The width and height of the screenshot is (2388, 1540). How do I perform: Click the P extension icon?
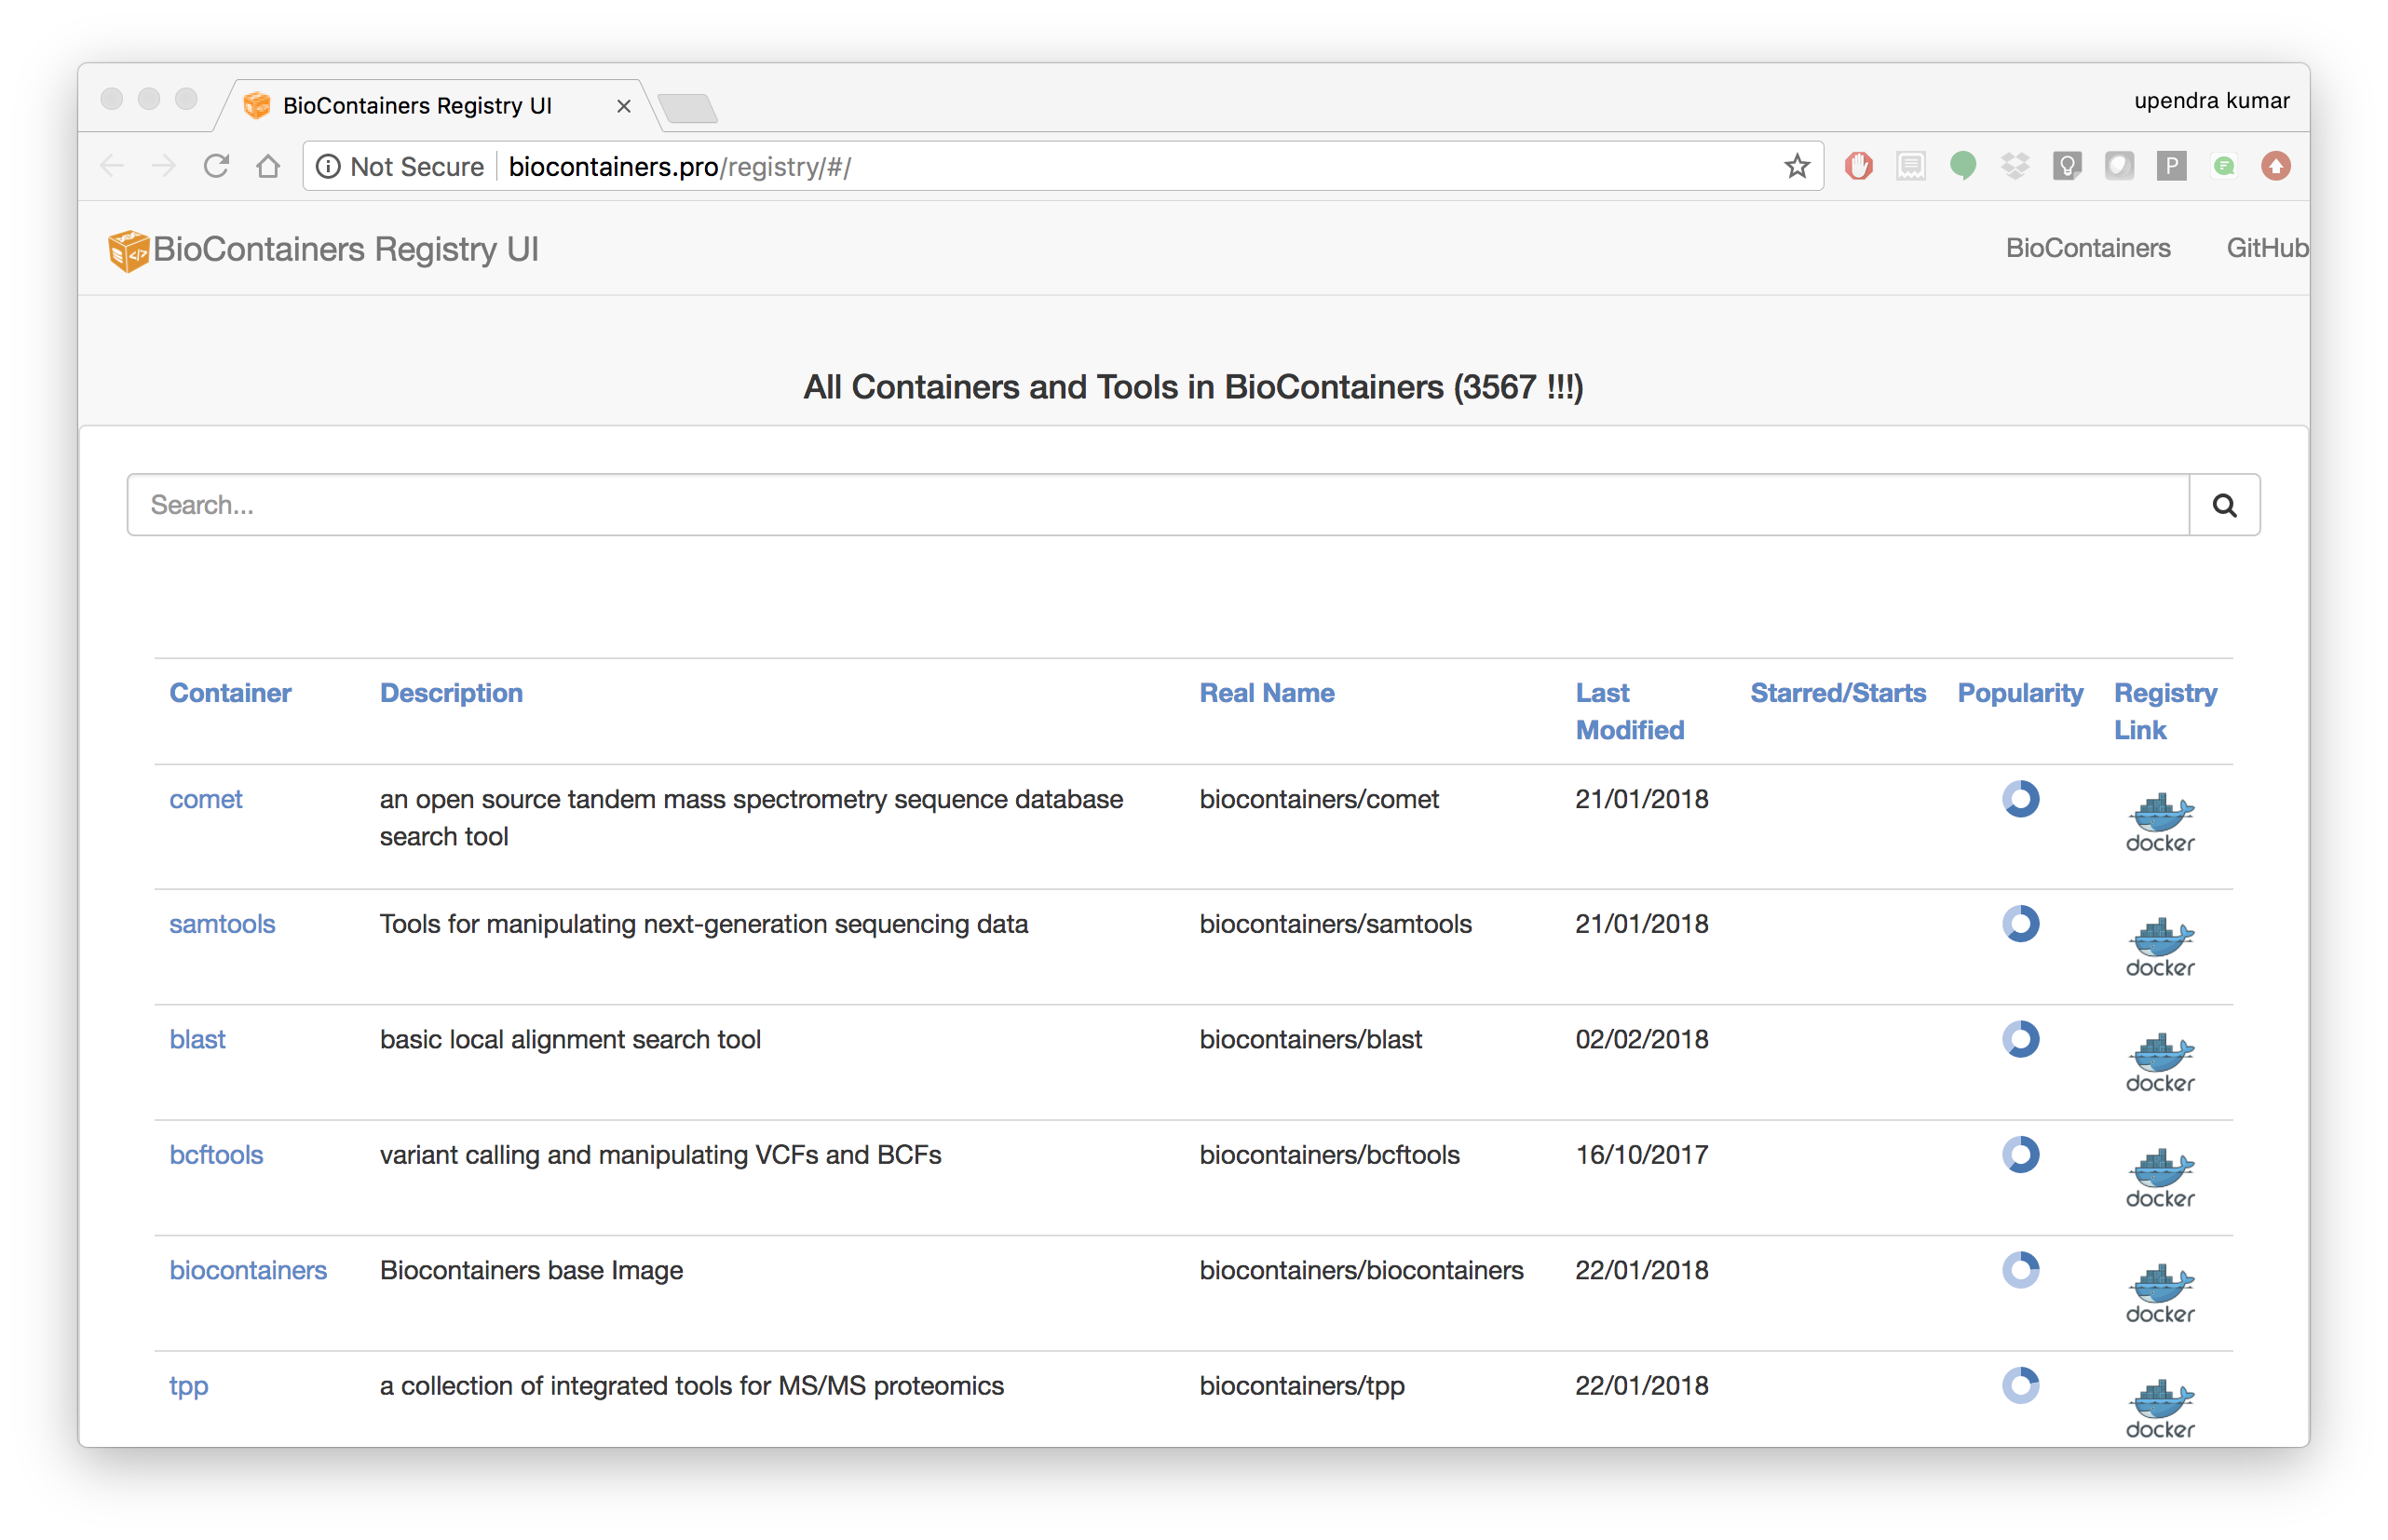click(2171, 166)
